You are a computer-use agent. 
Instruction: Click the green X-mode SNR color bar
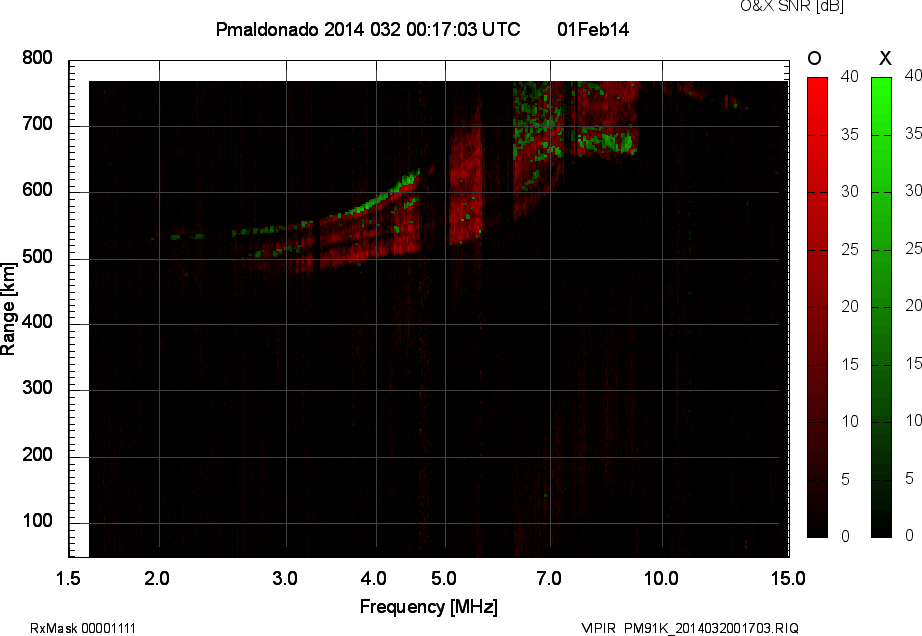(881, 307)
